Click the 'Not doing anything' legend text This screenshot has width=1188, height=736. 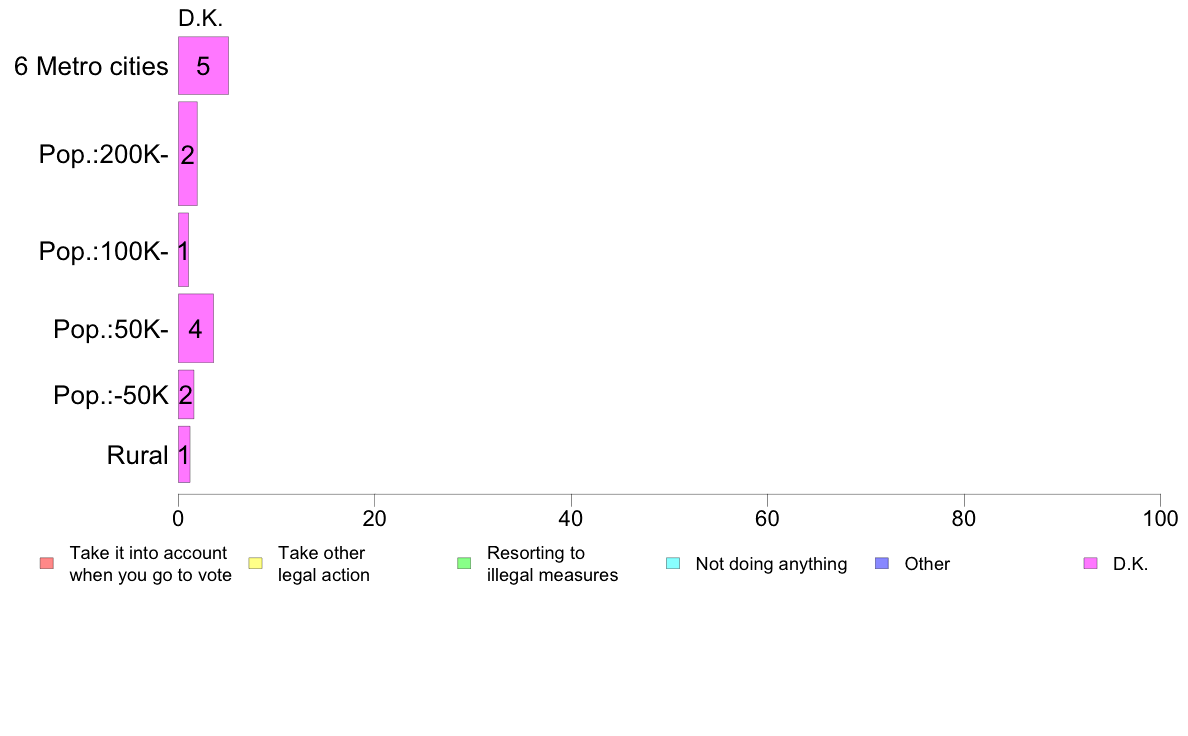(771, 564)
